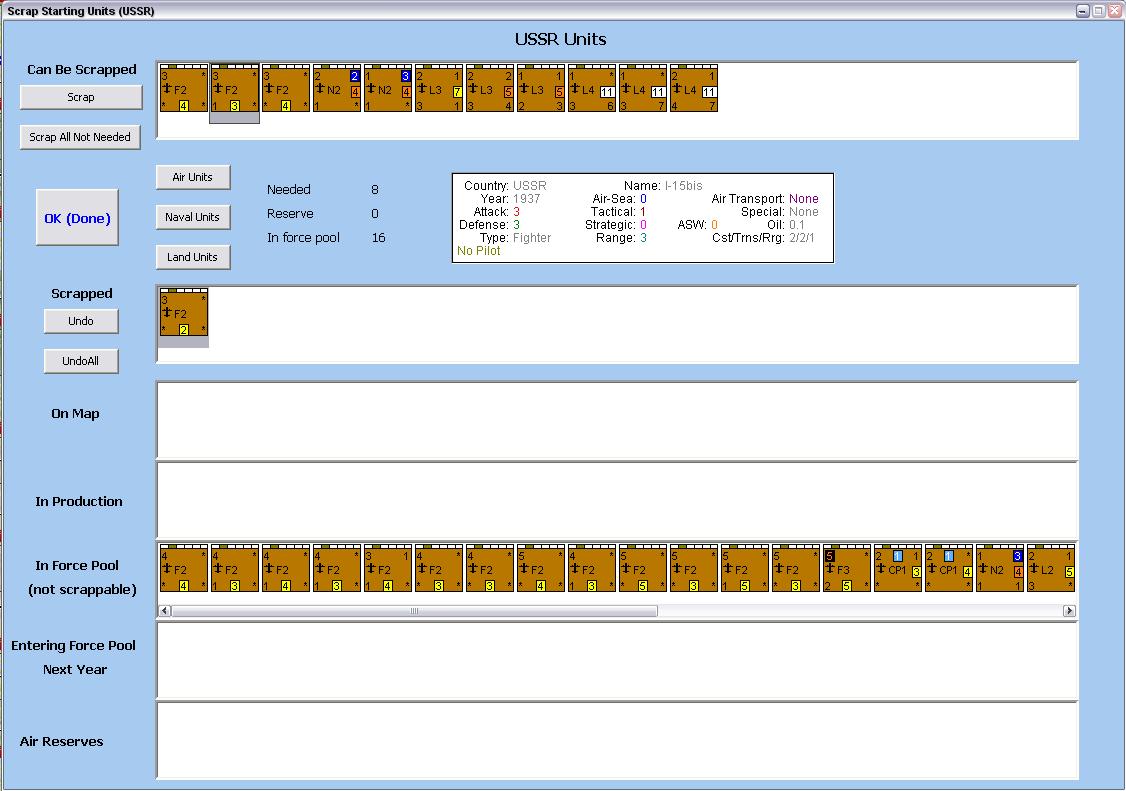Click the 'Type: Fighter' value
The width and height of the screenshot is (1126, 791).
(x=532, y=238)
